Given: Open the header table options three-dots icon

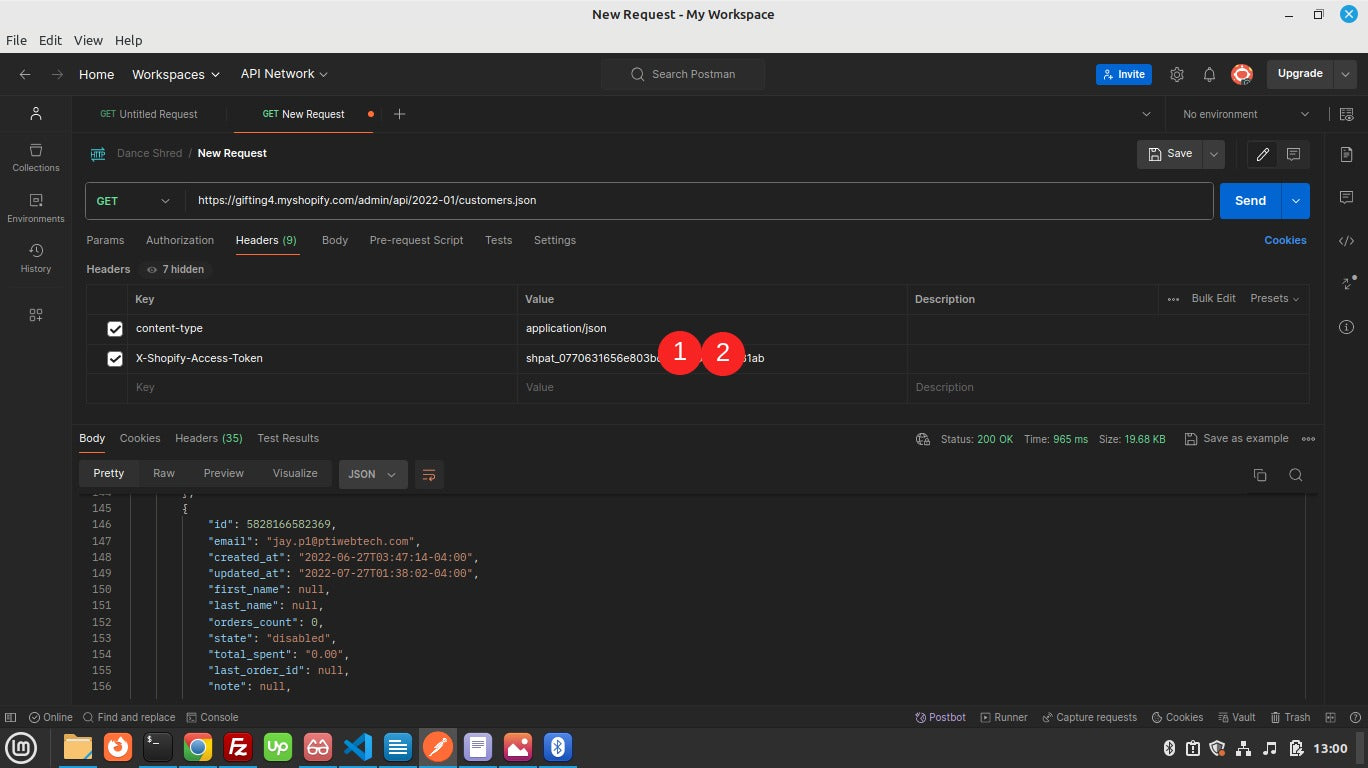Looking at the screenshot, I should pyautogui.click(x=1173, y=299).
